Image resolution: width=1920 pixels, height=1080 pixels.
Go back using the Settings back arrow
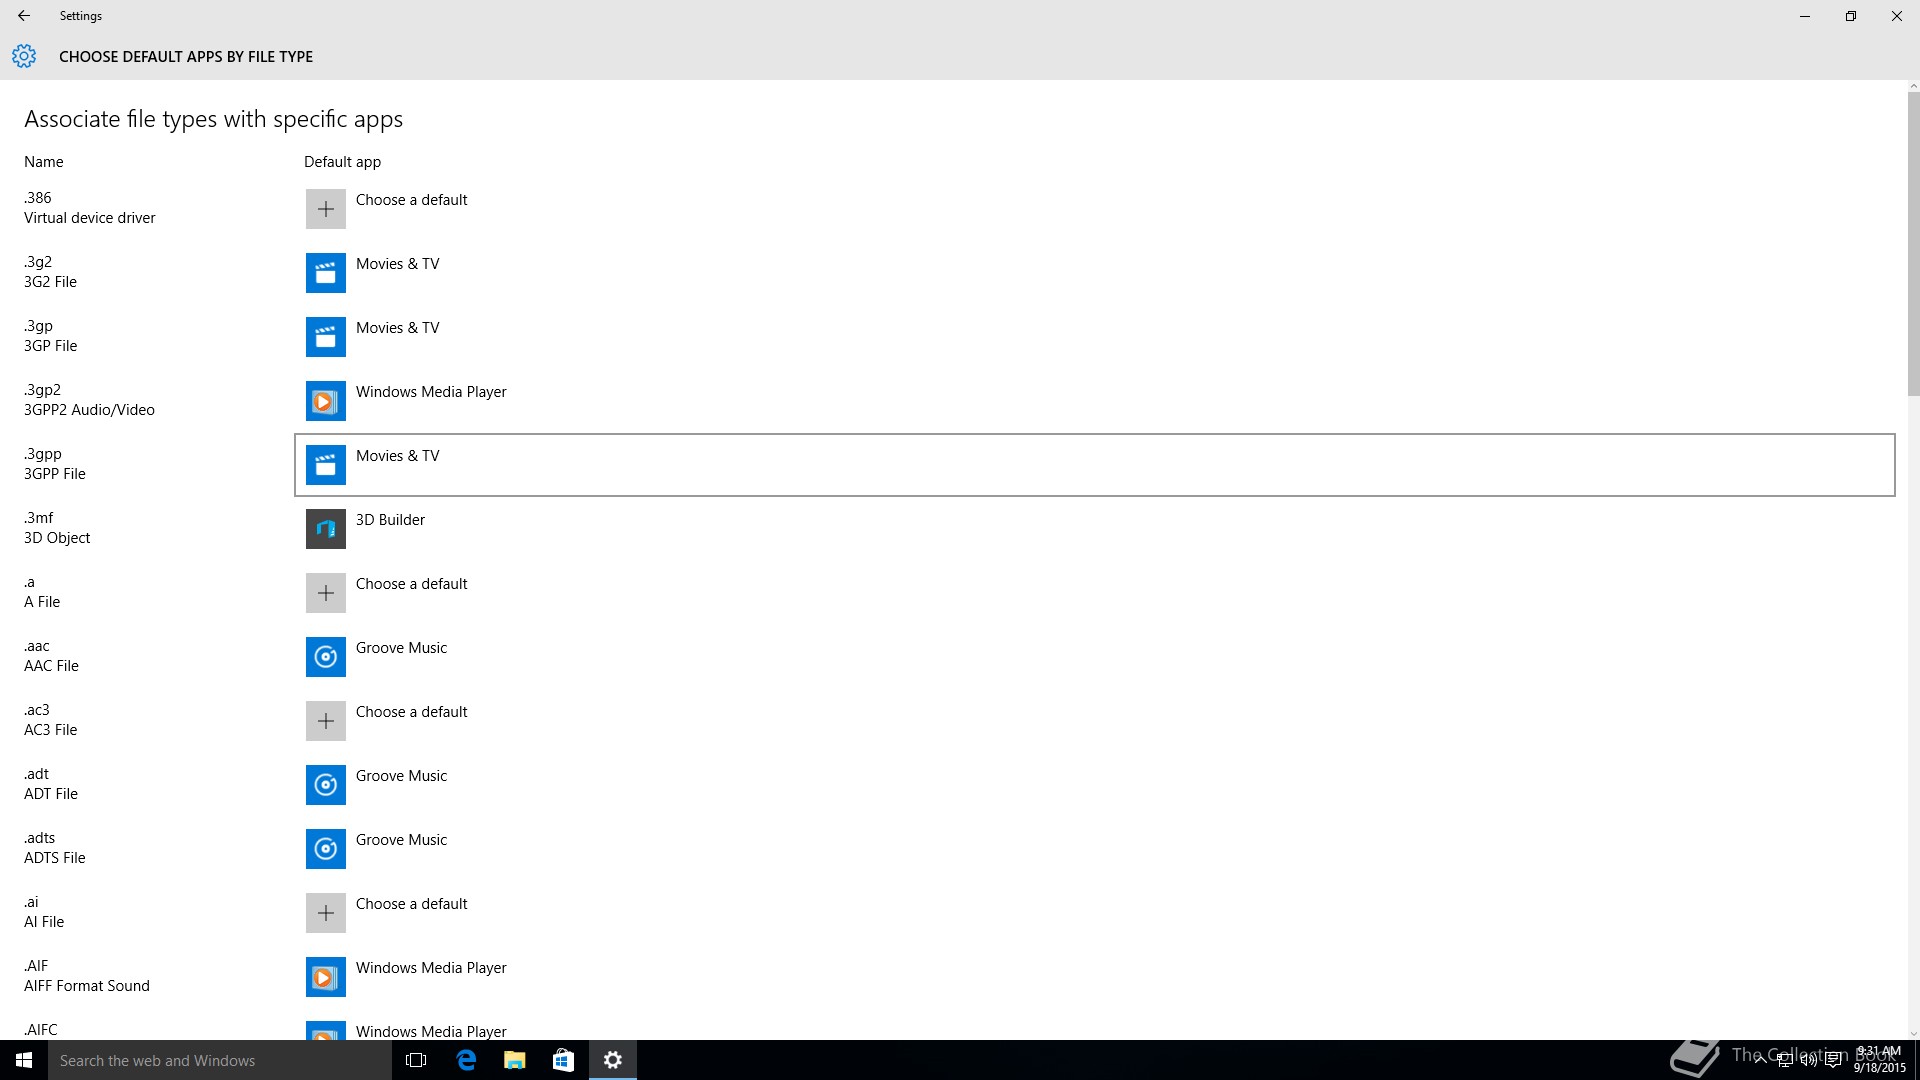click(24, 16)
